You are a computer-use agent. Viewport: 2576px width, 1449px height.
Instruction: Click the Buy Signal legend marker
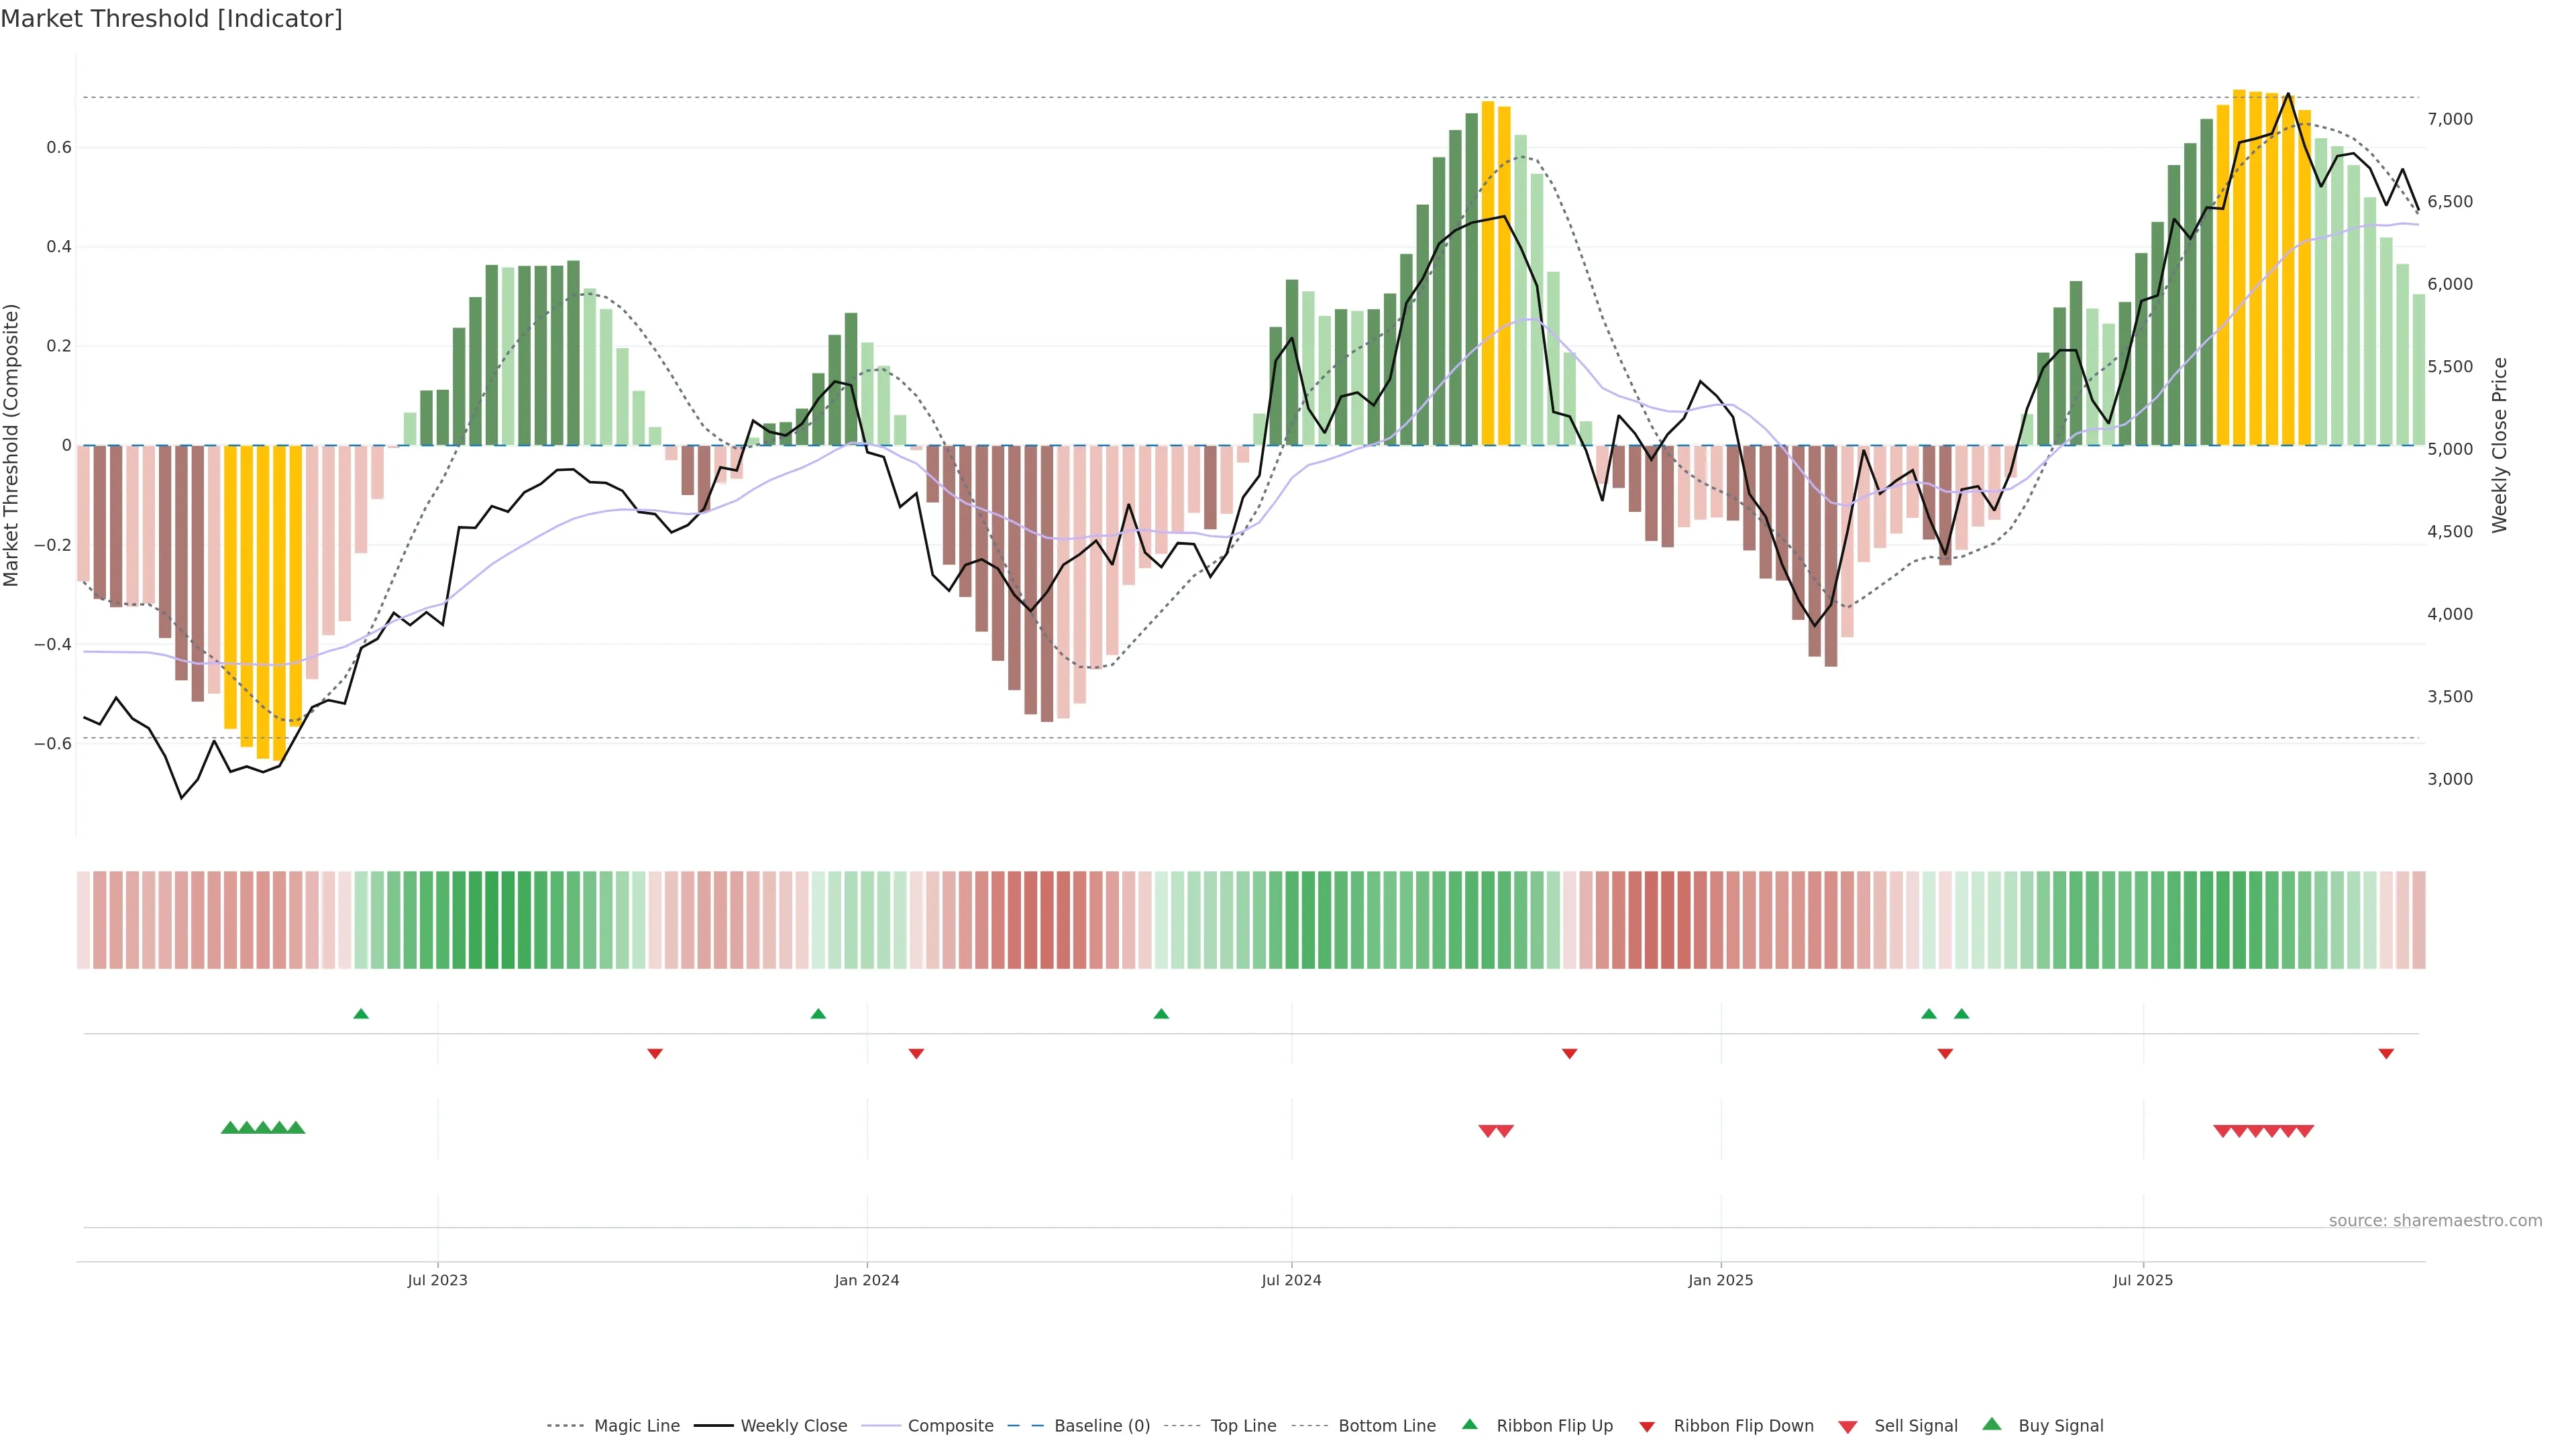pyautogui.click(x=1992, y=1424)
